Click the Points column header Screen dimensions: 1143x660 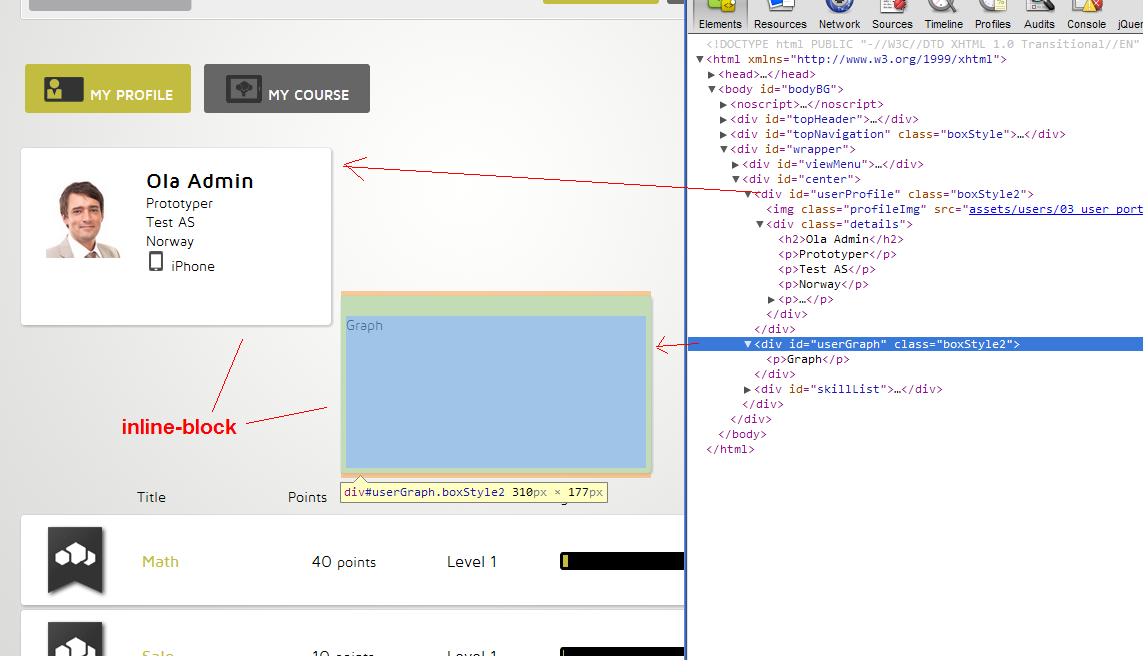(x=307, y=497)
